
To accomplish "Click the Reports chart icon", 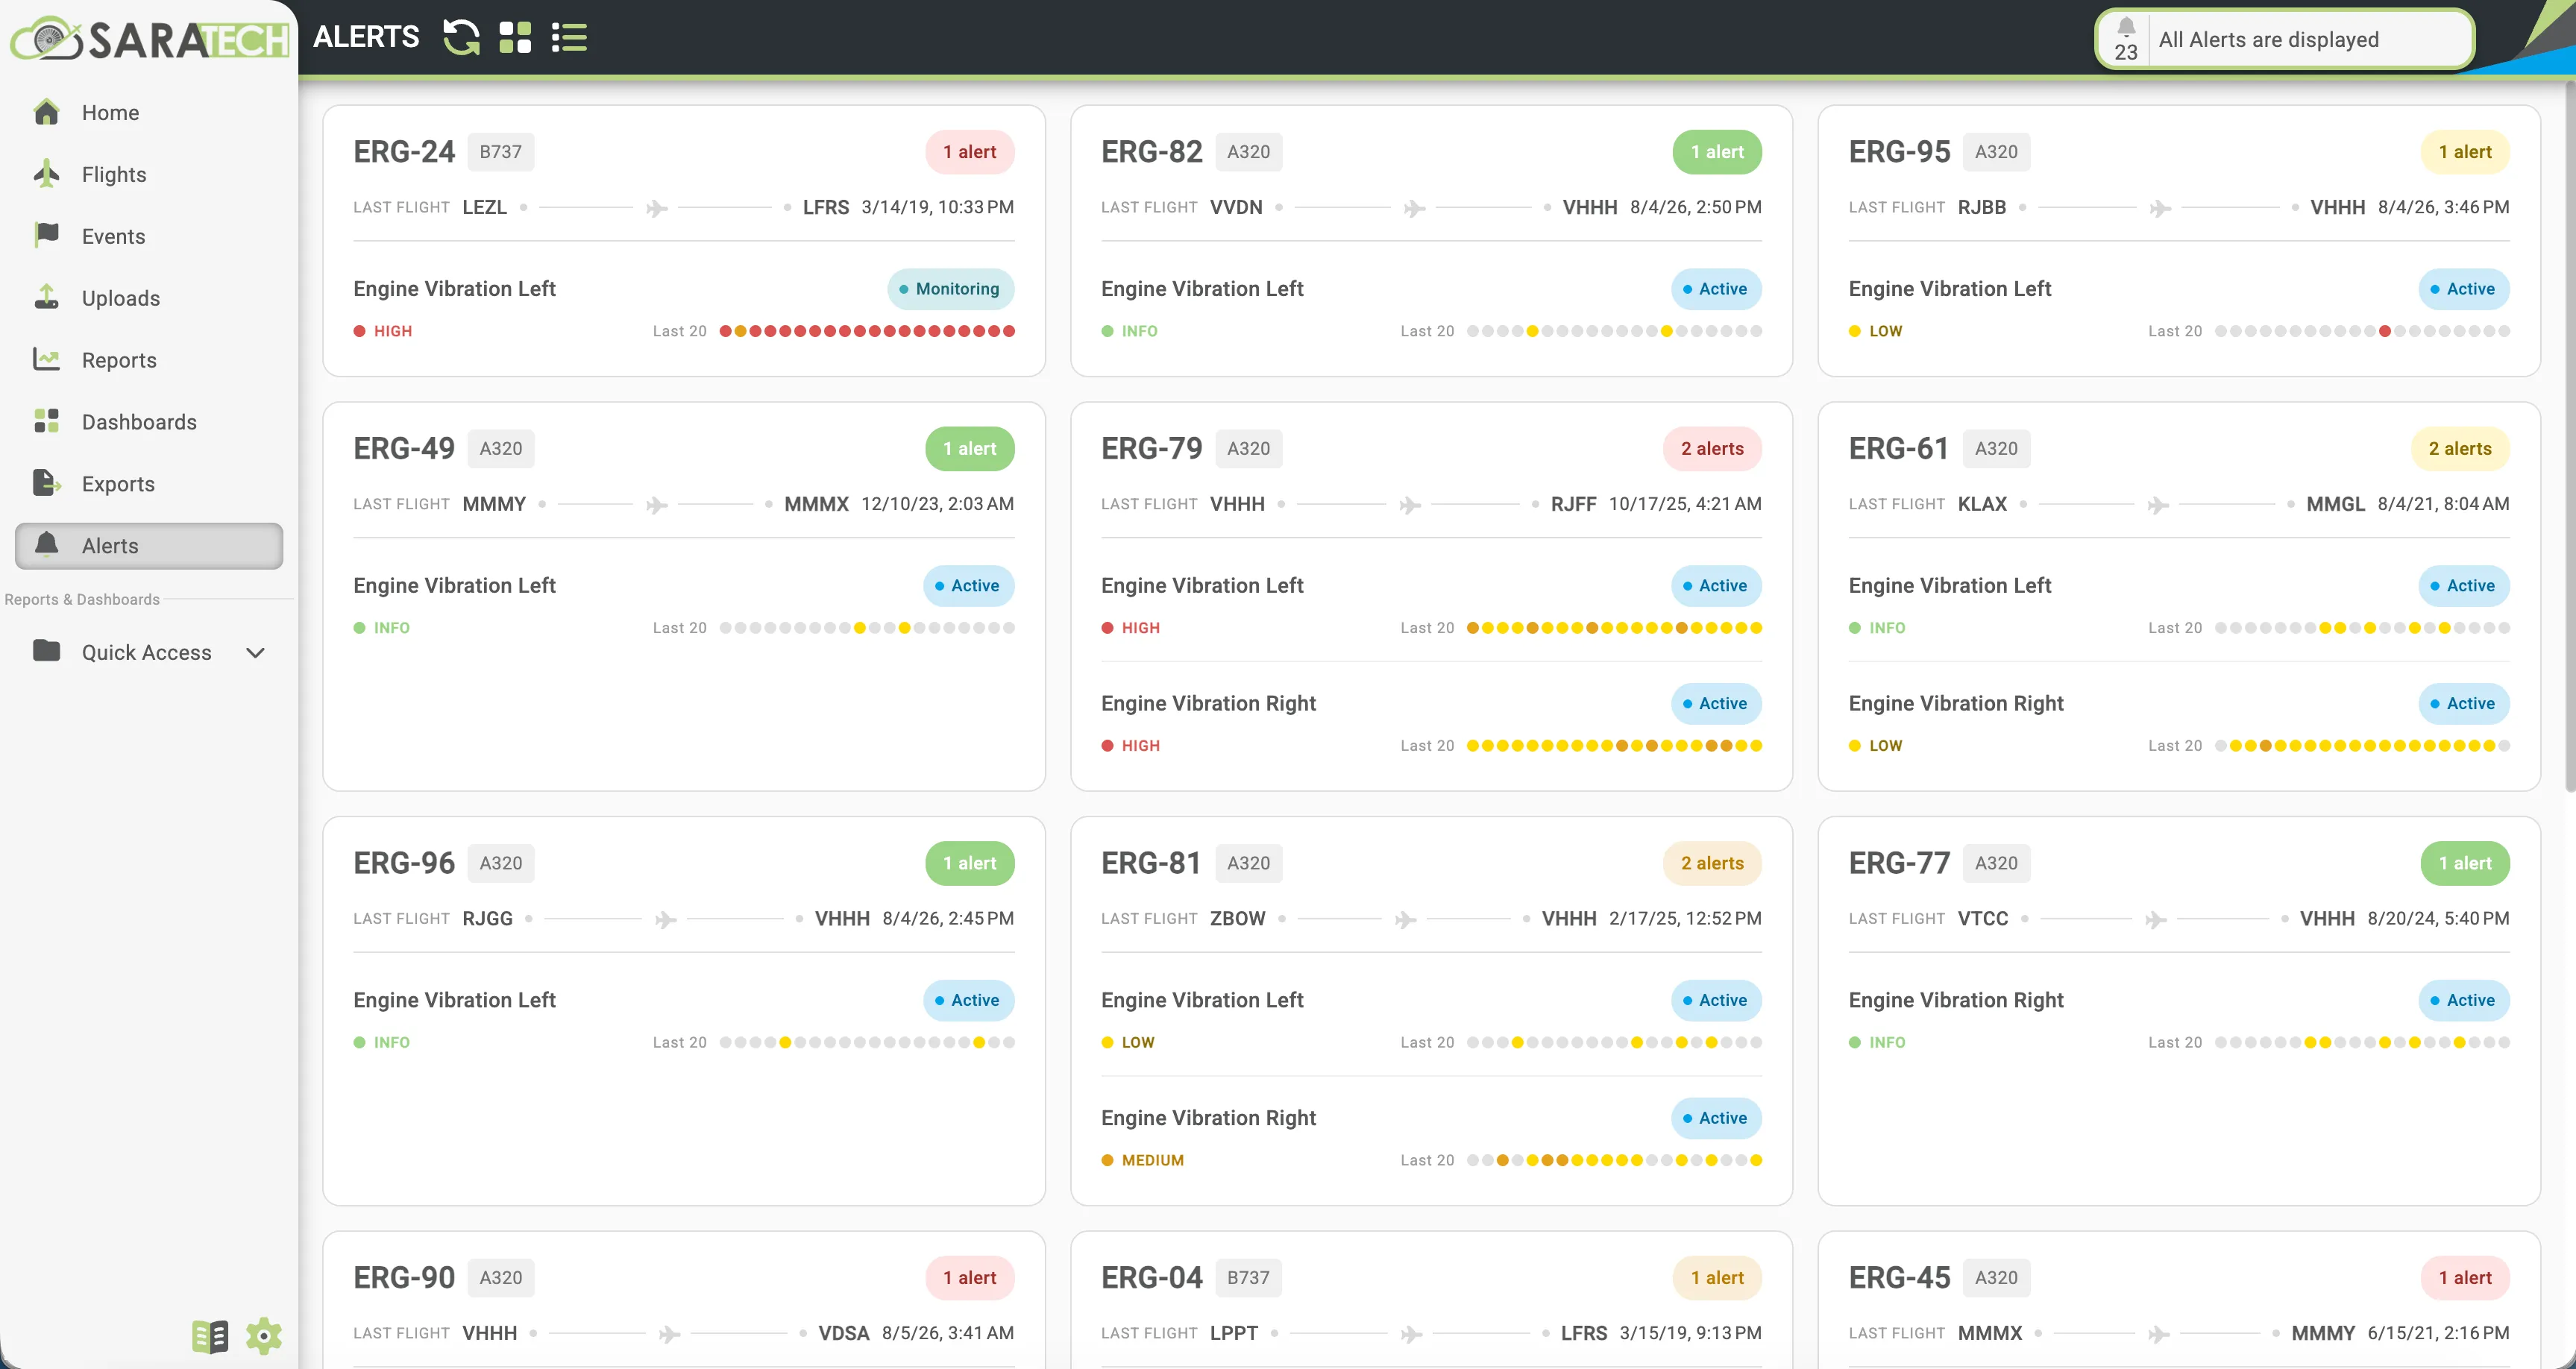I will pyautogui.click(x=46, y=358).
